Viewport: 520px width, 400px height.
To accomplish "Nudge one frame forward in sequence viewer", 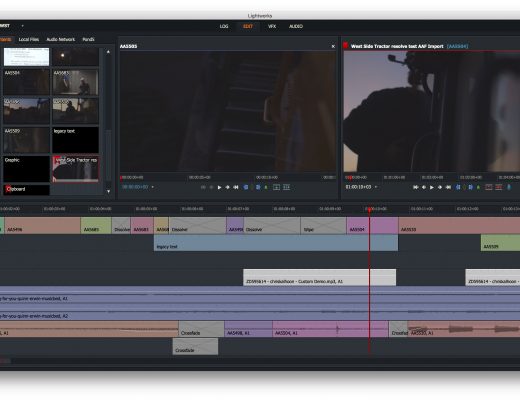I will pos(440,187).
